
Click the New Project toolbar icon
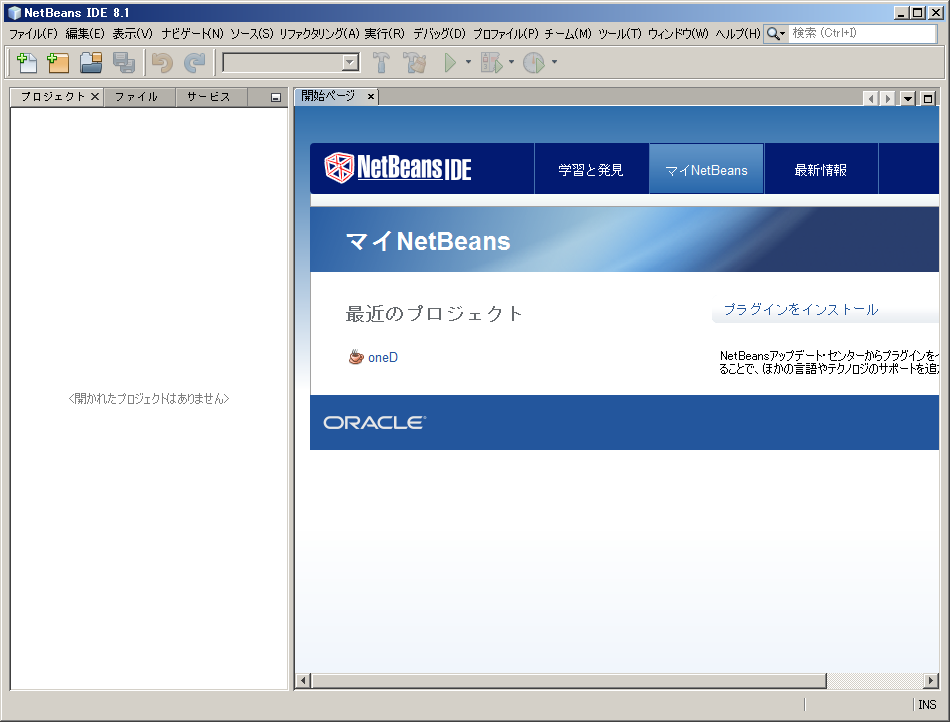click(x=58, y=62)
